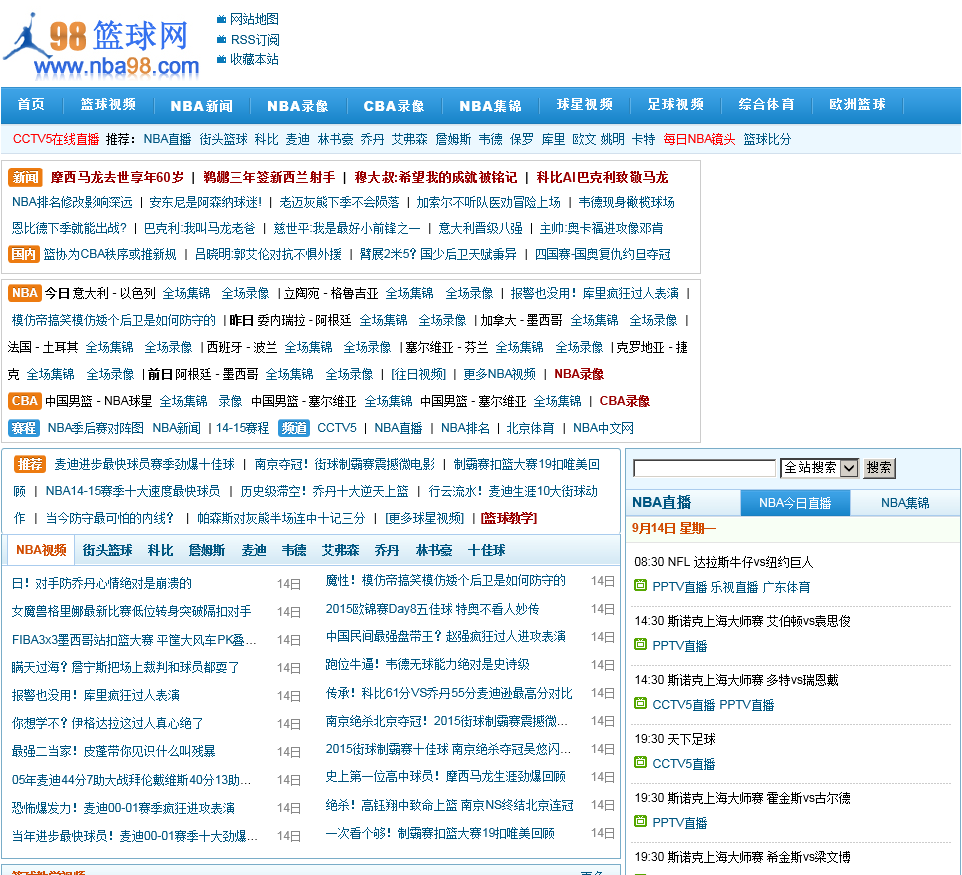962x875 pixels.
Task: Click the blue 频道 badge
Action: [x=294, y=428]
